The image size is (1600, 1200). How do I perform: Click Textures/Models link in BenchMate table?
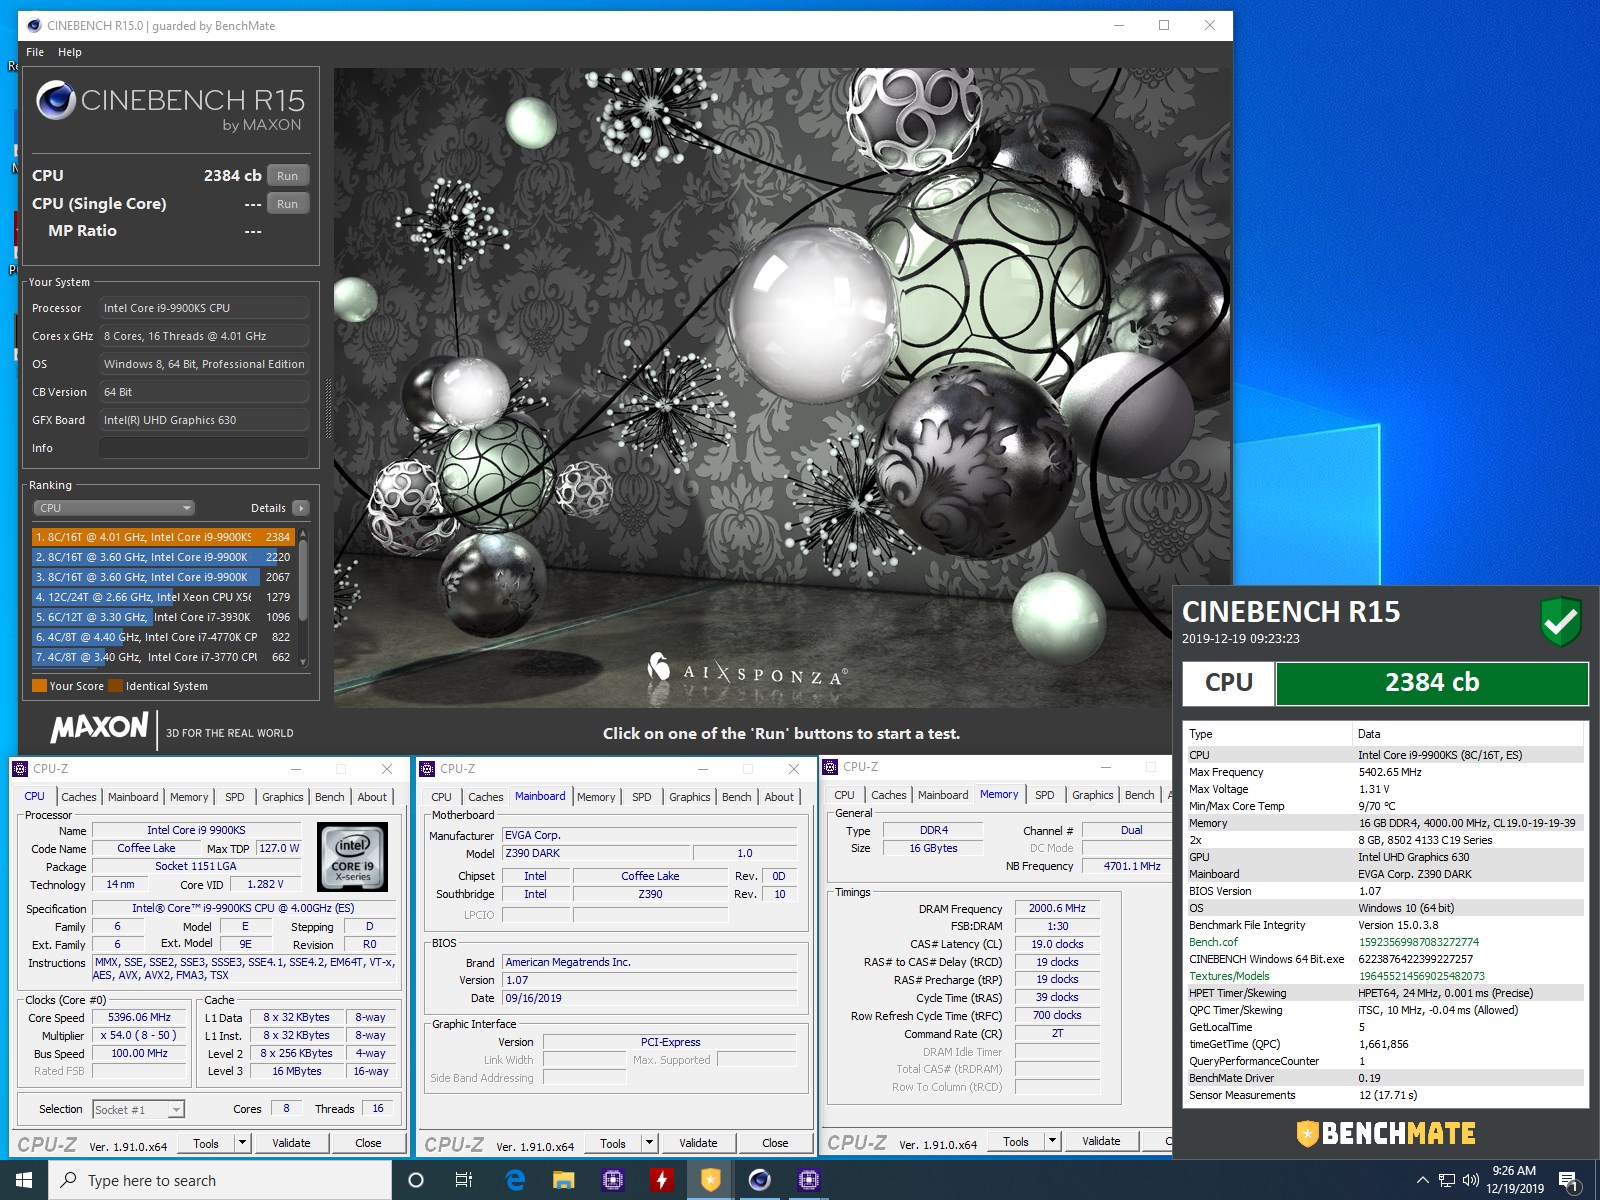(1229, 976)
